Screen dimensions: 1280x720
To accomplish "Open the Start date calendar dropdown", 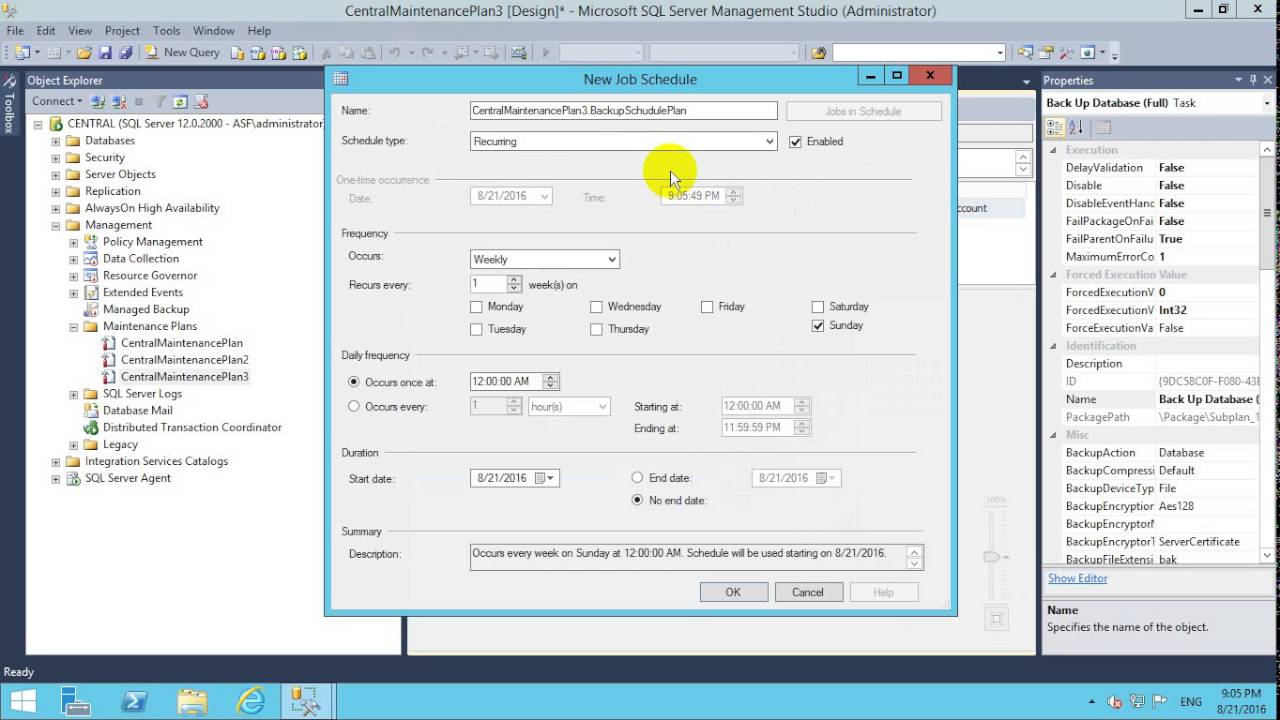I will tap(544, 479).
